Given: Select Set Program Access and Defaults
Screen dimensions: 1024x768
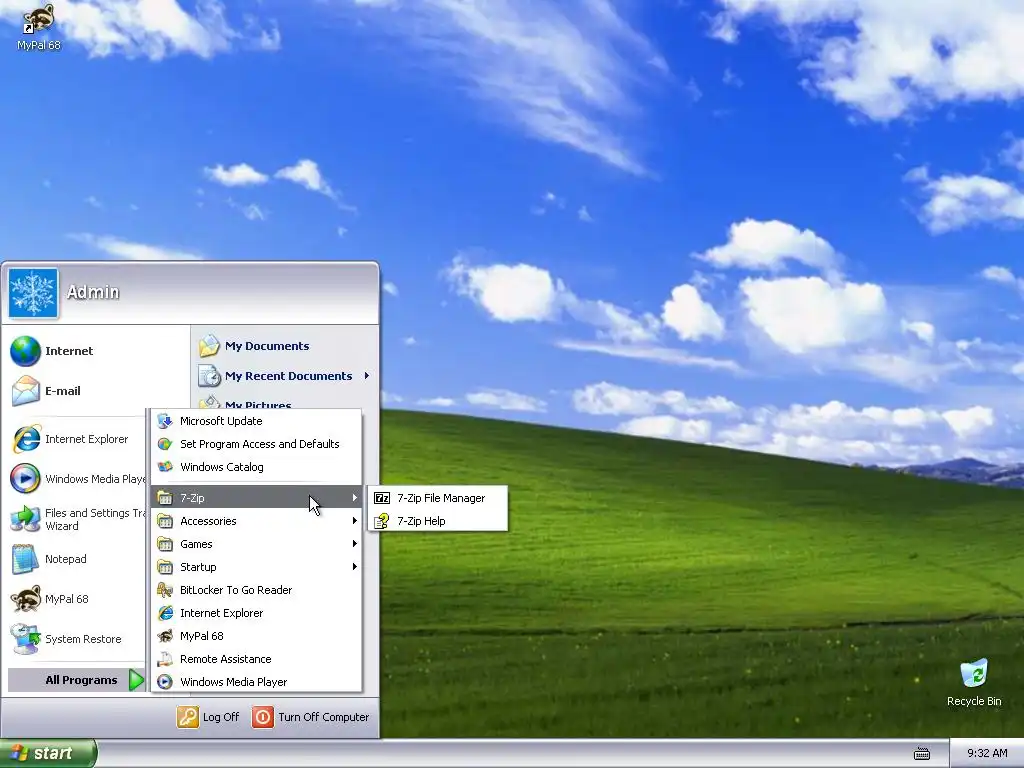Looking at the screenshot, I should [x=256, y=443].
